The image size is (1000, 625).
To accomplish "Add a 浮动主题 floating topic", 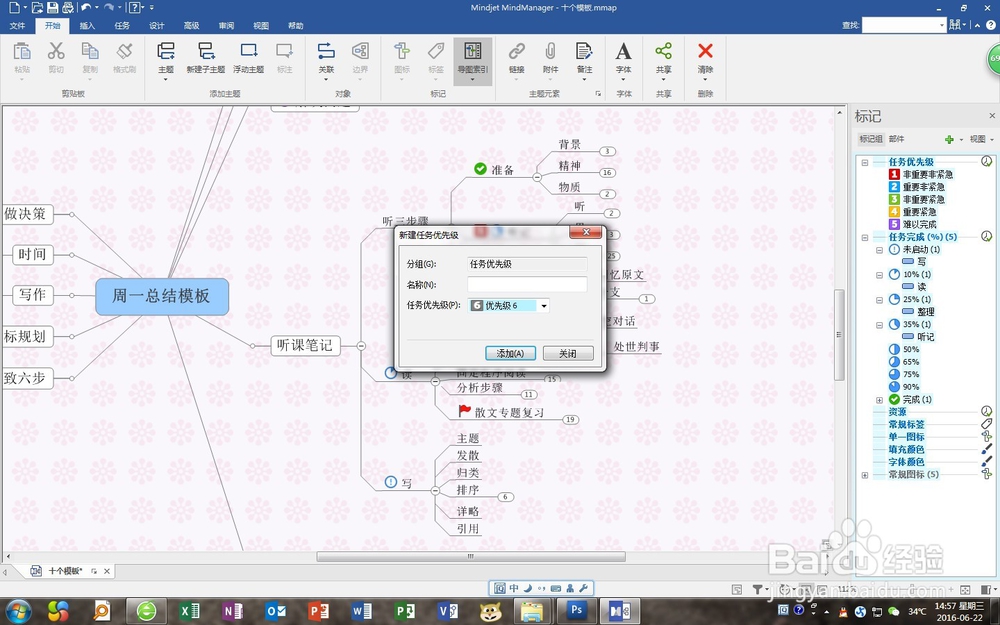I will 248,52.
